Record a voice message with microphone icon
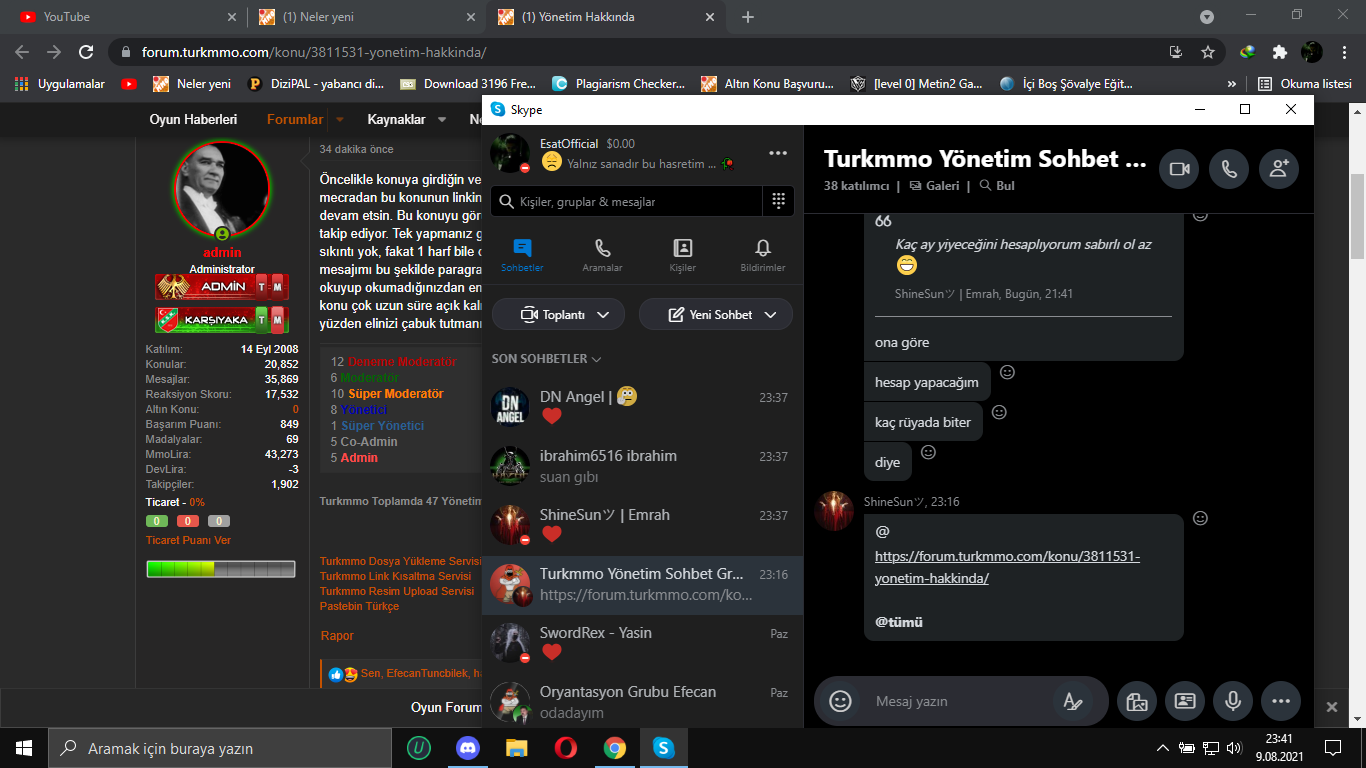 1233,701
